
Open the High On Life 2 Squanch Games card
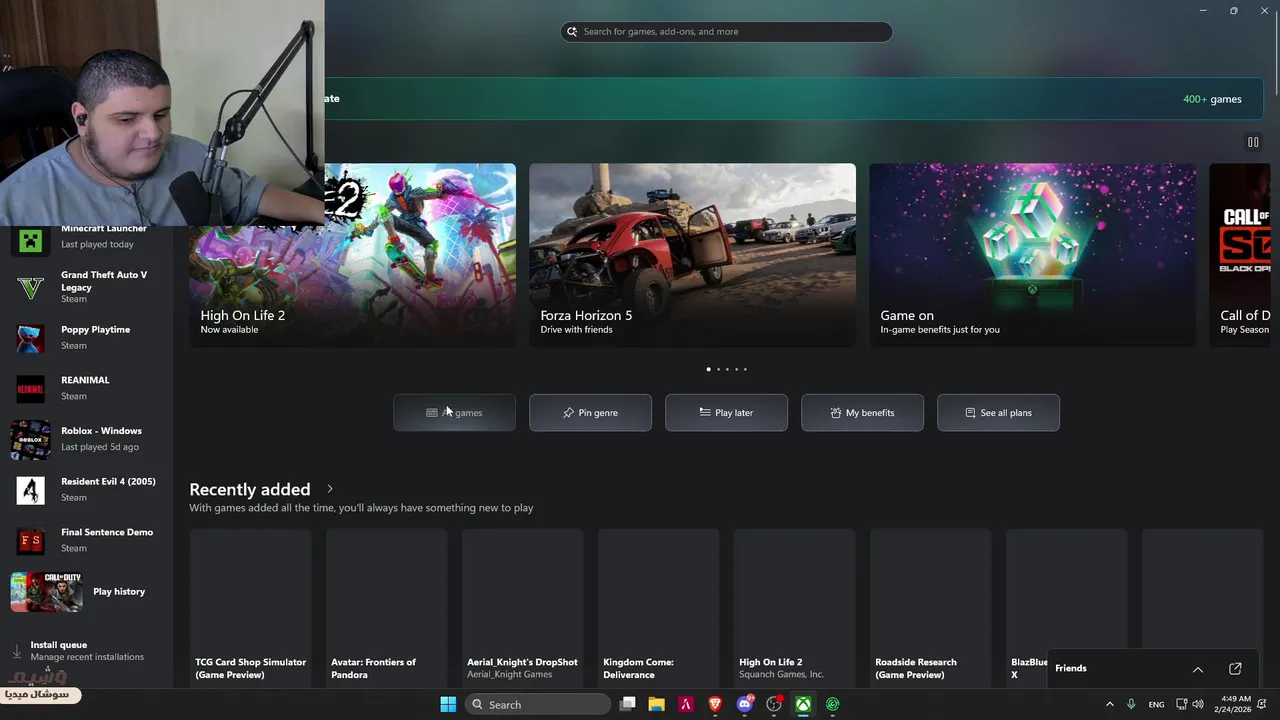pos(794,606)
